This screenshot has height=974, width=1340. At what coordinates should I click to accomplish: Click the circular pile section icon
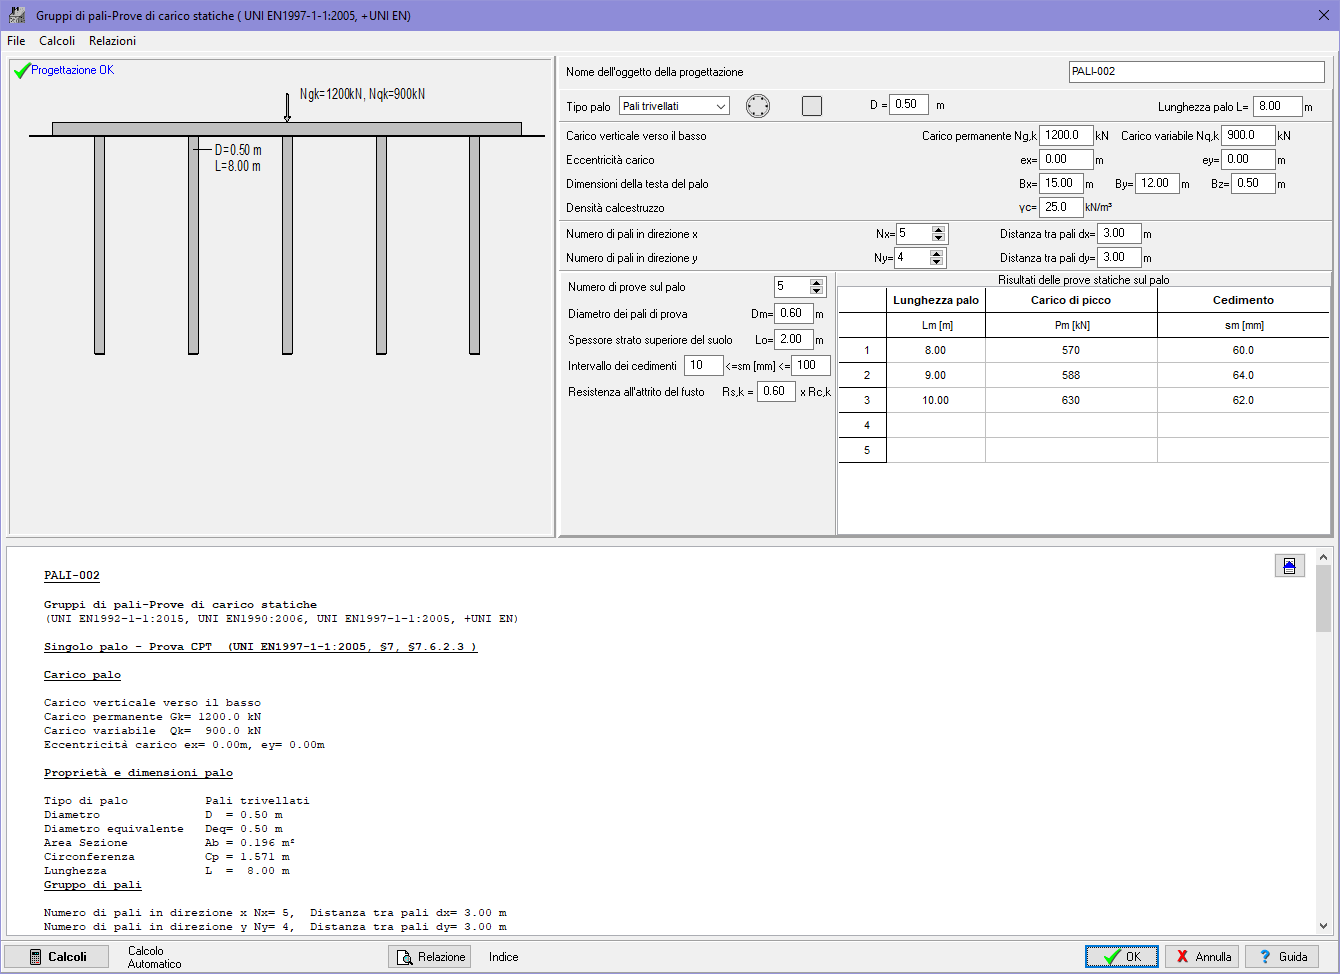[x=758, y=106]
